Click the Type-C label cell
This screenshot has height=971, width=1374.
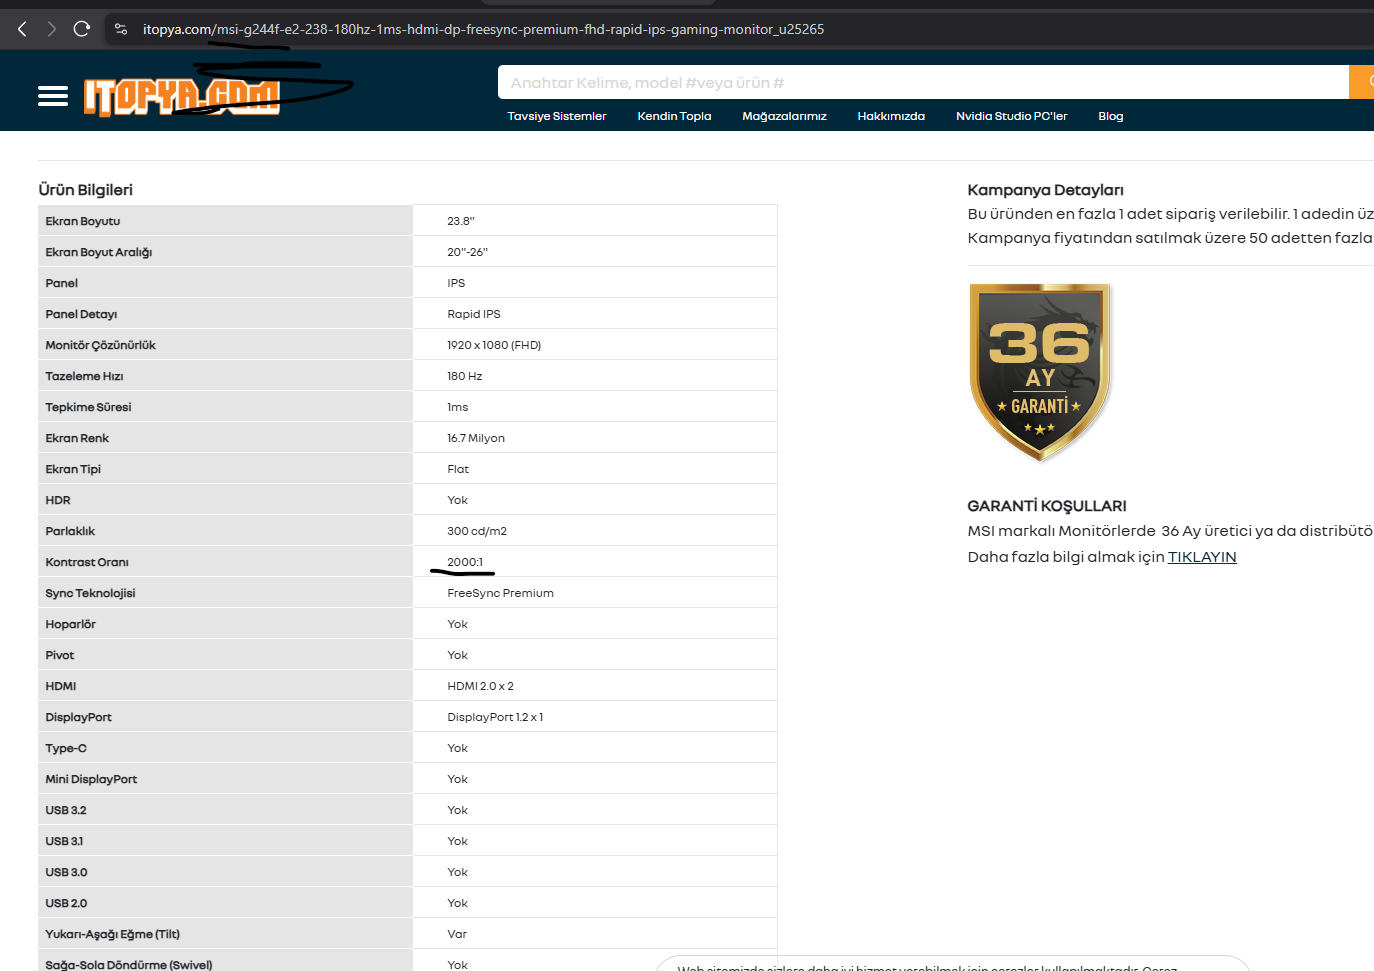(x=225, y=748)
